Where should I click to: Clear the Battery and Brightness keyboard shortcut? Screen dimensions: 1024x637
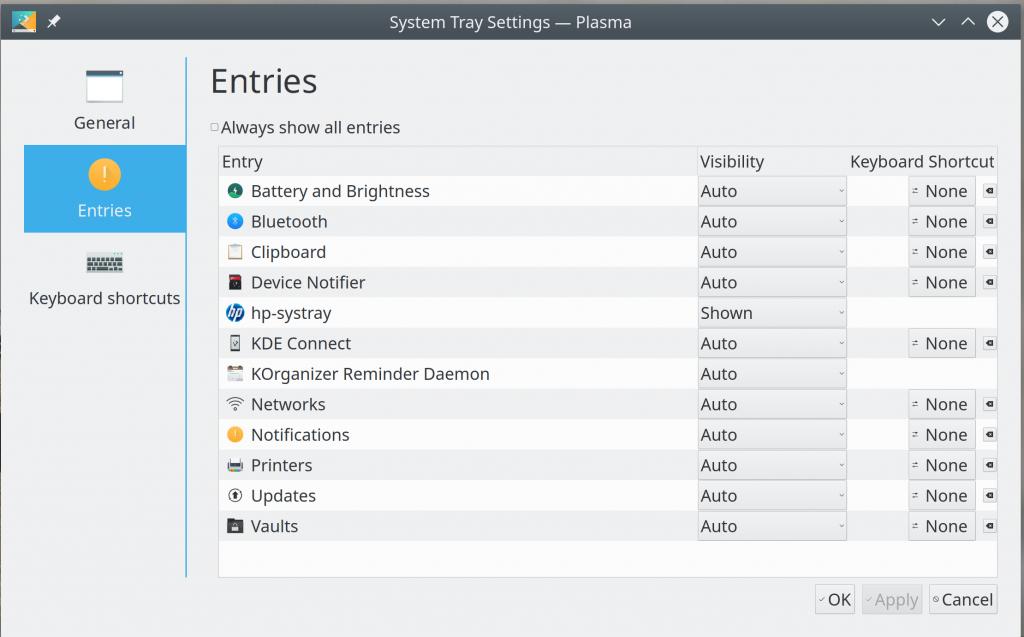[989, 191]
